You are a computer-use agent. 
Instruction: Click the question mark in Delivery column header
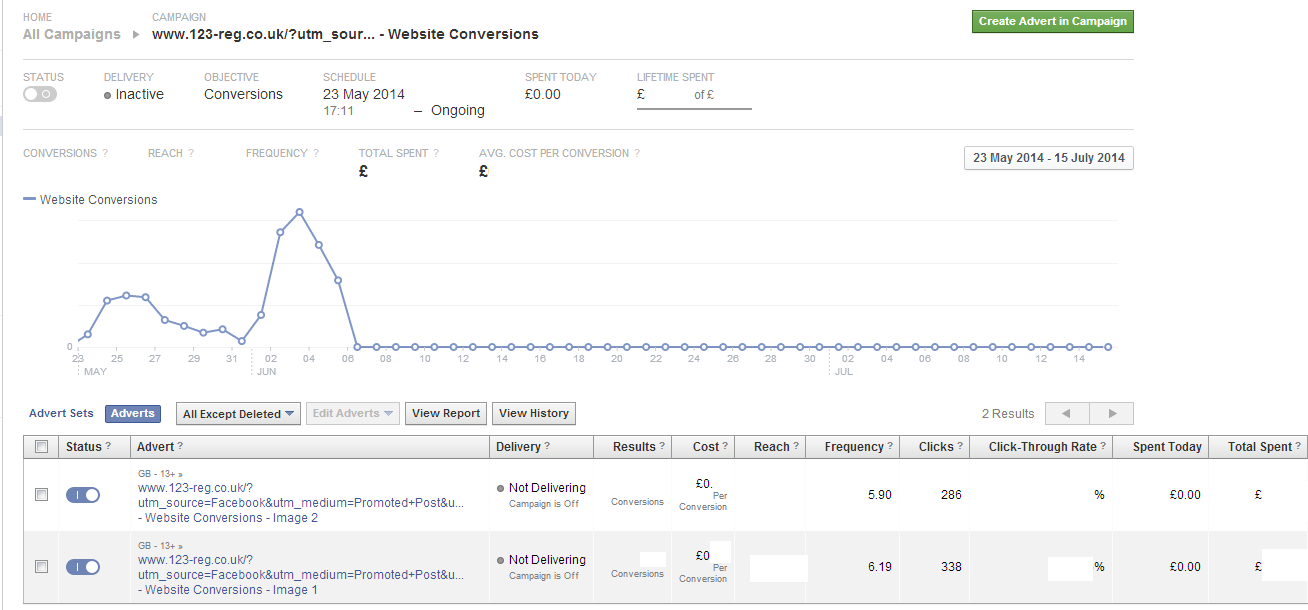pyautogui.click(x=548, y=447)
